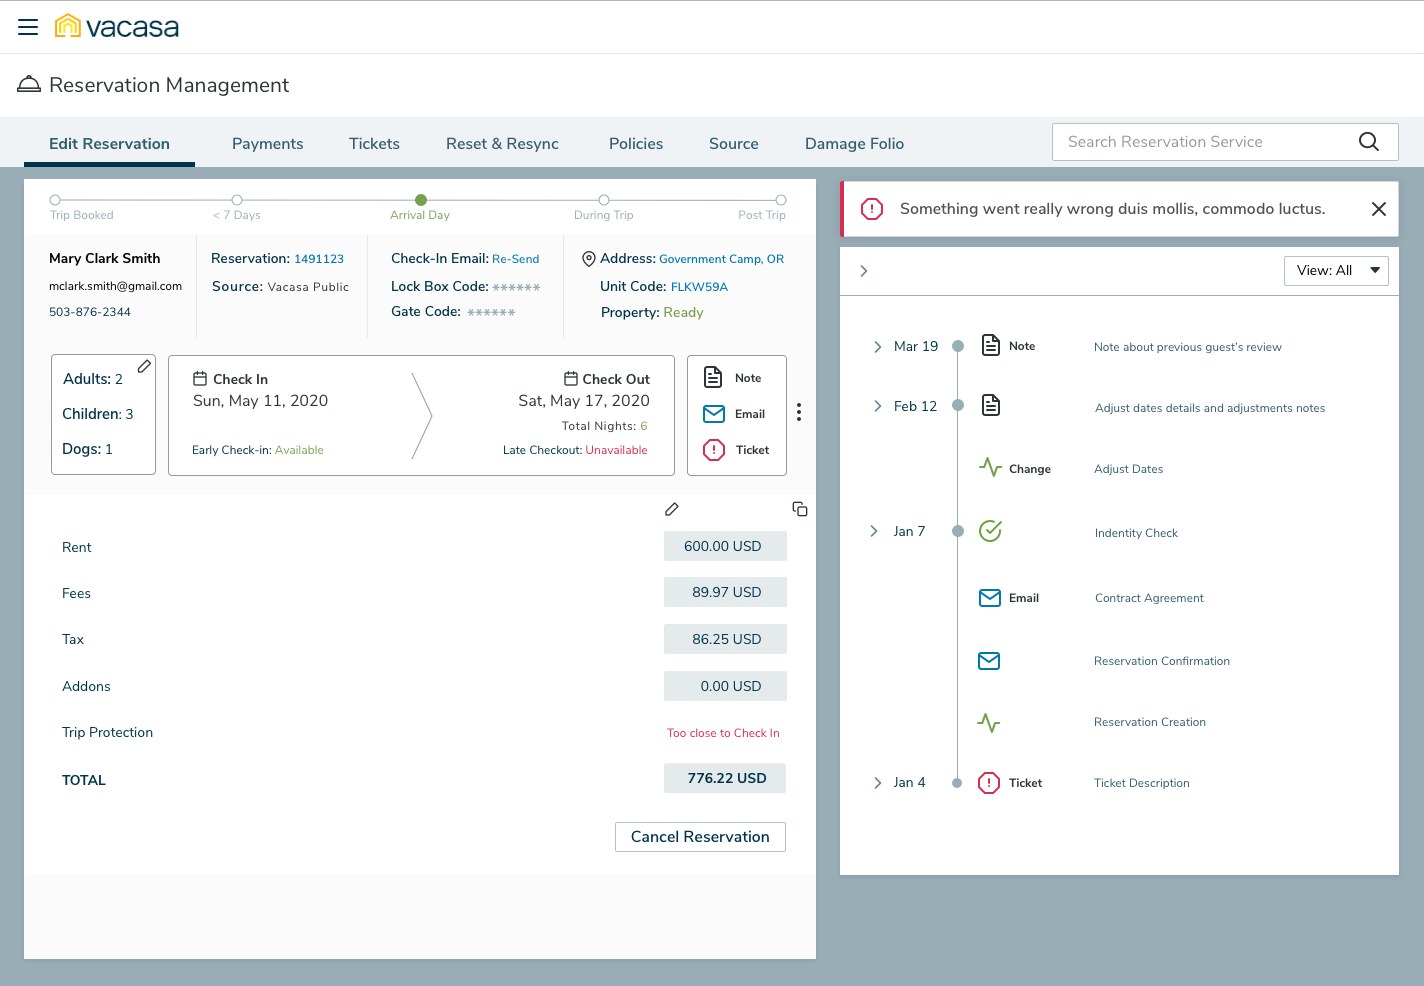Screen dimensions: 1424x986
Task: Click the search magnifier icon
Action: point(1369,142)
